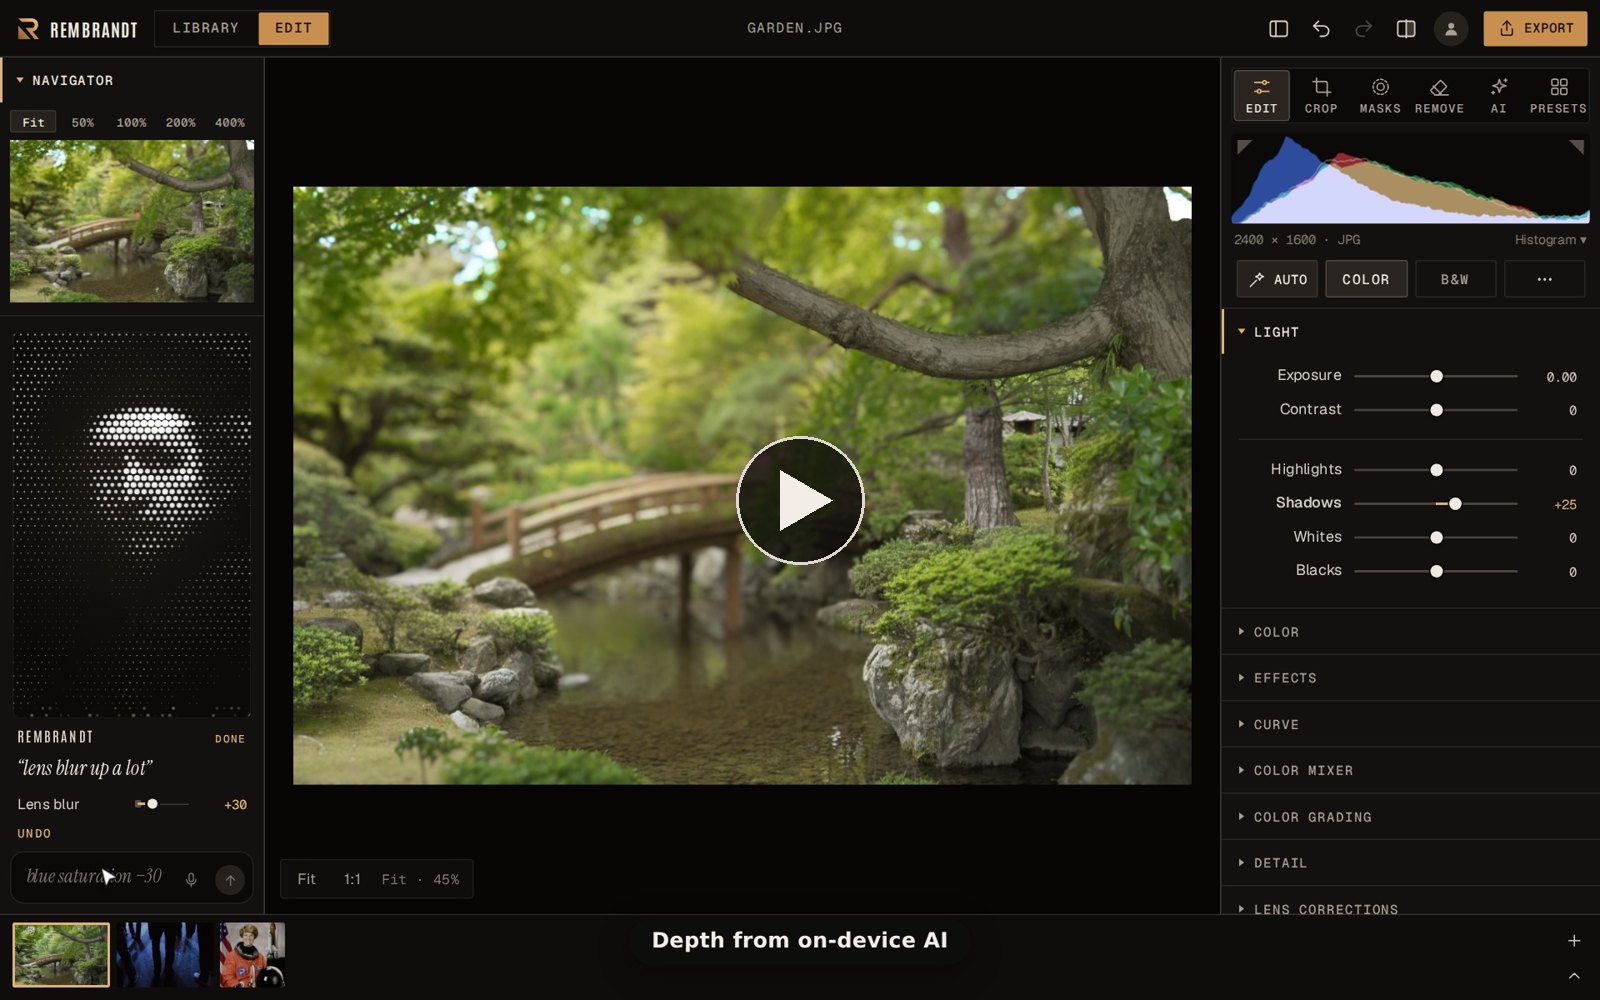
Task: Open the more options ellipsis button
Action: click(1544, 280)
